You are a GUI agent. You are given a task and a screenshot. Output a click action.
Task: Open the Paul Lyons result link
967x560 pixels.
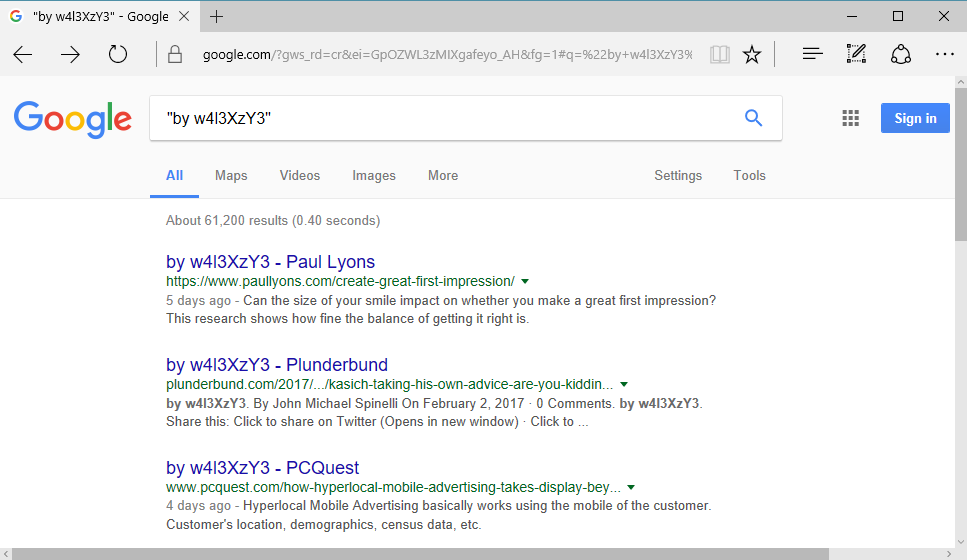click(270, 261)
